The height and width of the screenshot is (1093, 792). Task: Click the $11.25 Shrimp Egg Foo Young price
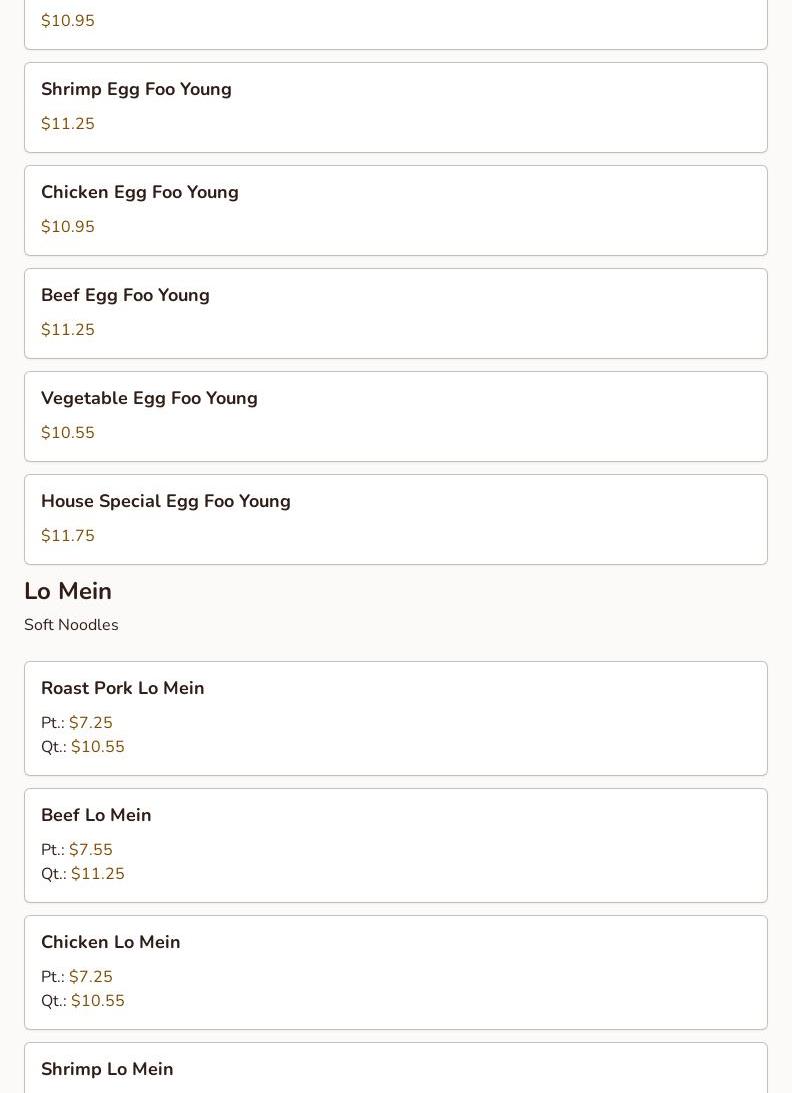68,124
